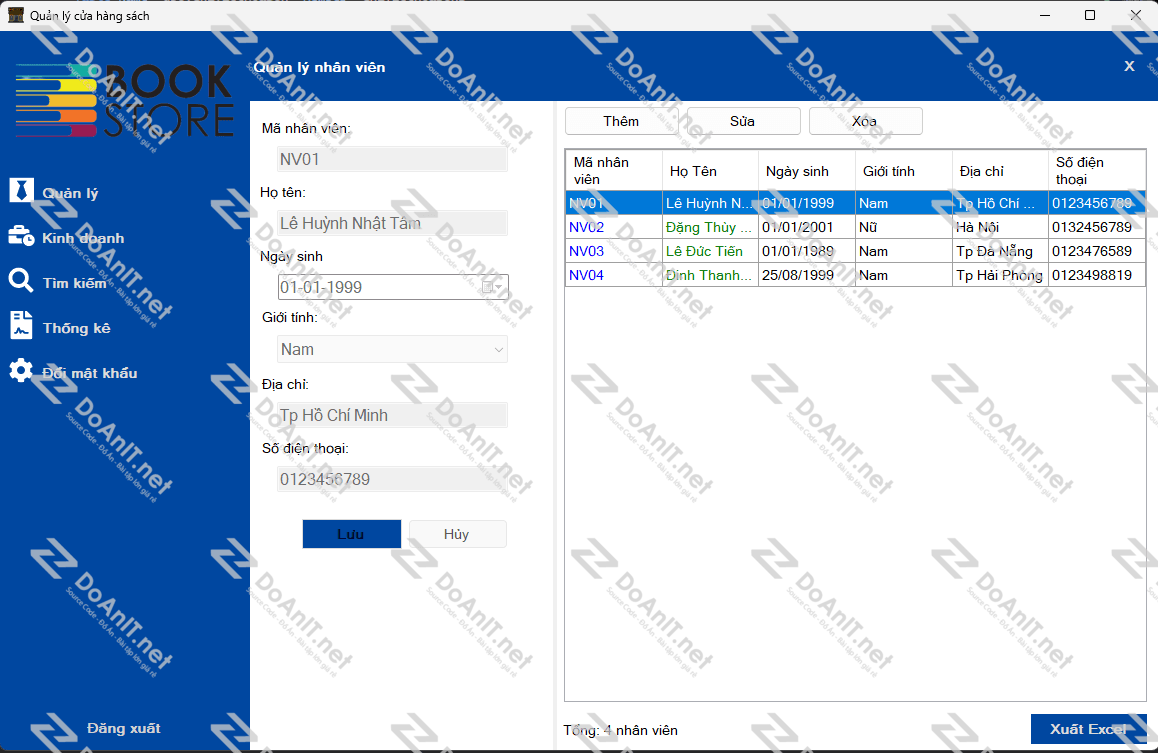
Task: Close the Quản lý nhân viên panel
Action: (1129, 66)
